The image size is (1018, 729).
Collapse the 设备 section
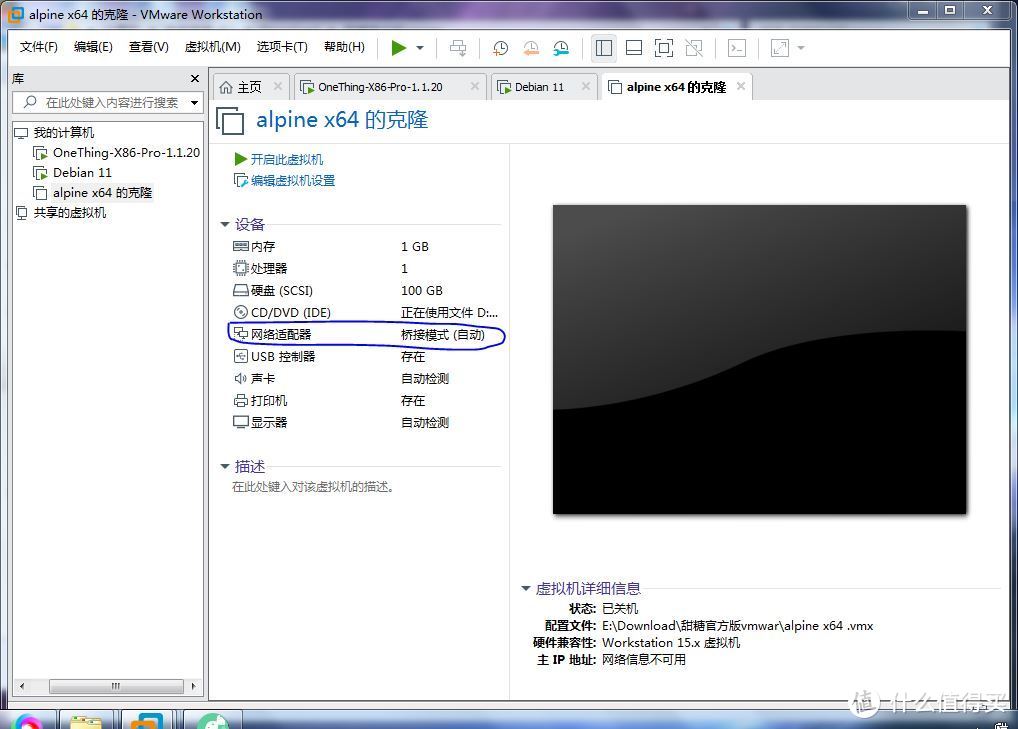pos(224,224)
